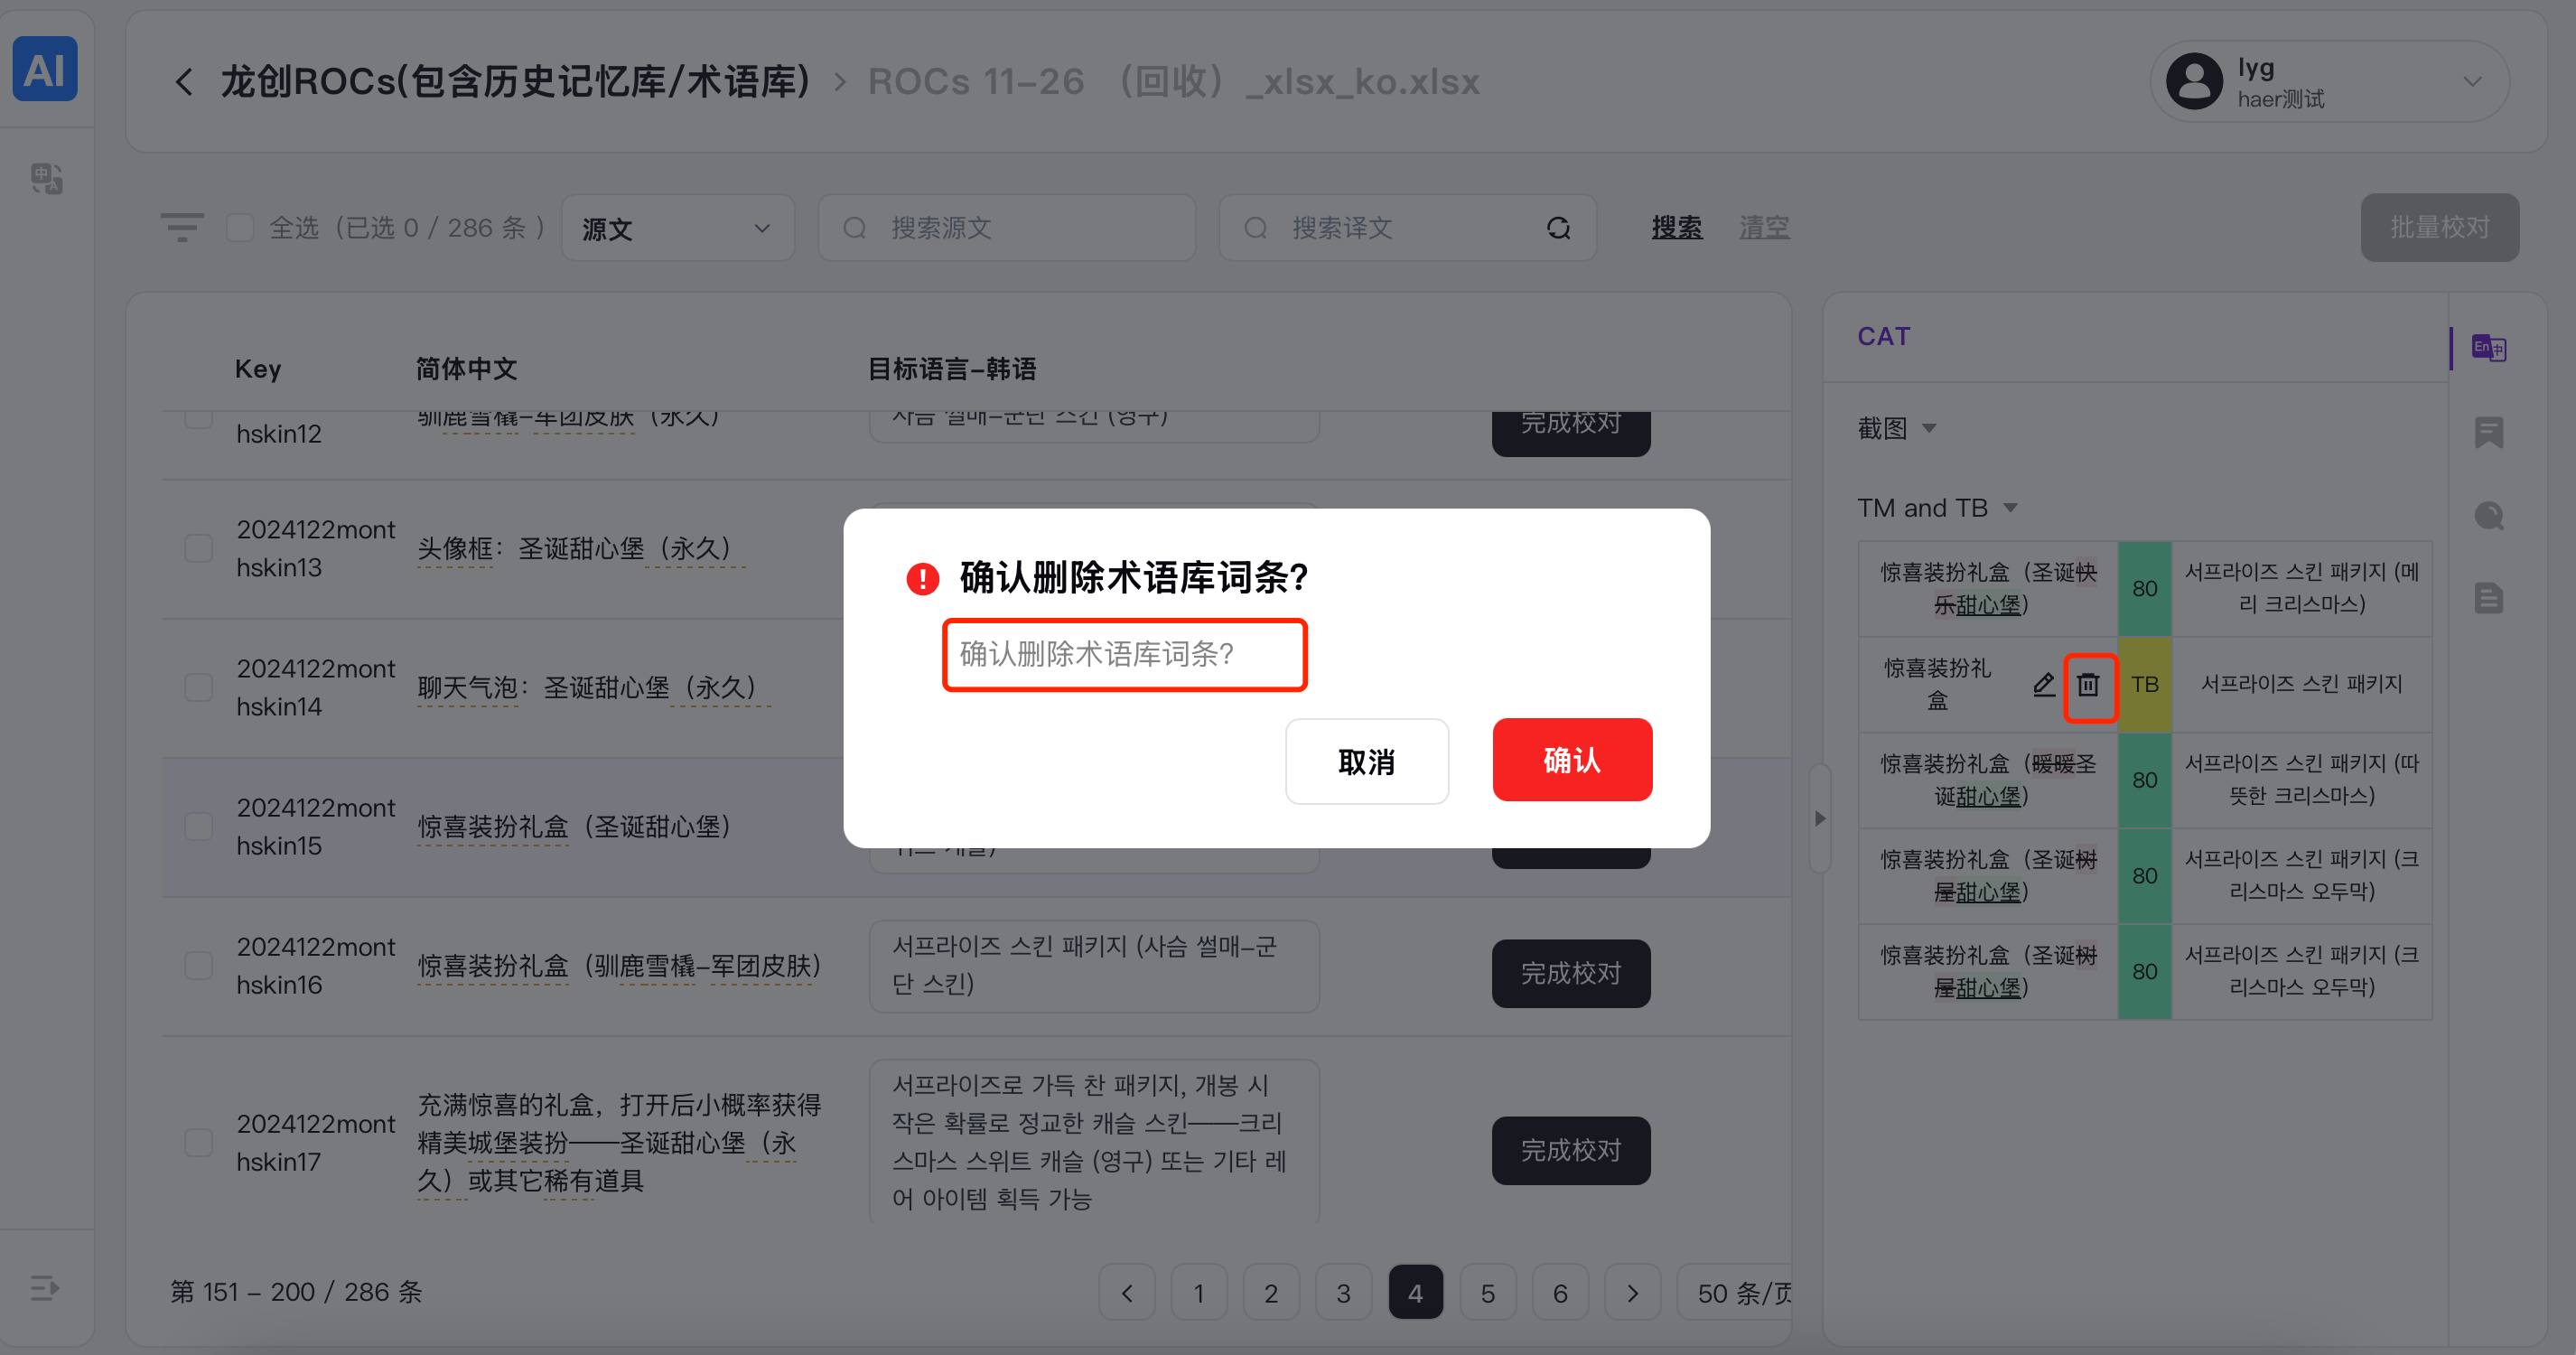This screenshot has width=2576, height=1355.
Task: Open the document icon in right sidebar
Action: point(2488,599)
